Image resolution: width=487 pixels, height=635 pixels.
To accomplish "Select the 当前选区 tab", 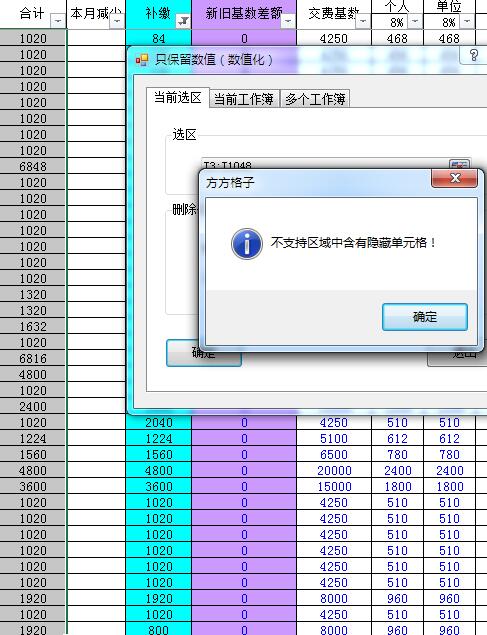I will (x=178, y=98).
